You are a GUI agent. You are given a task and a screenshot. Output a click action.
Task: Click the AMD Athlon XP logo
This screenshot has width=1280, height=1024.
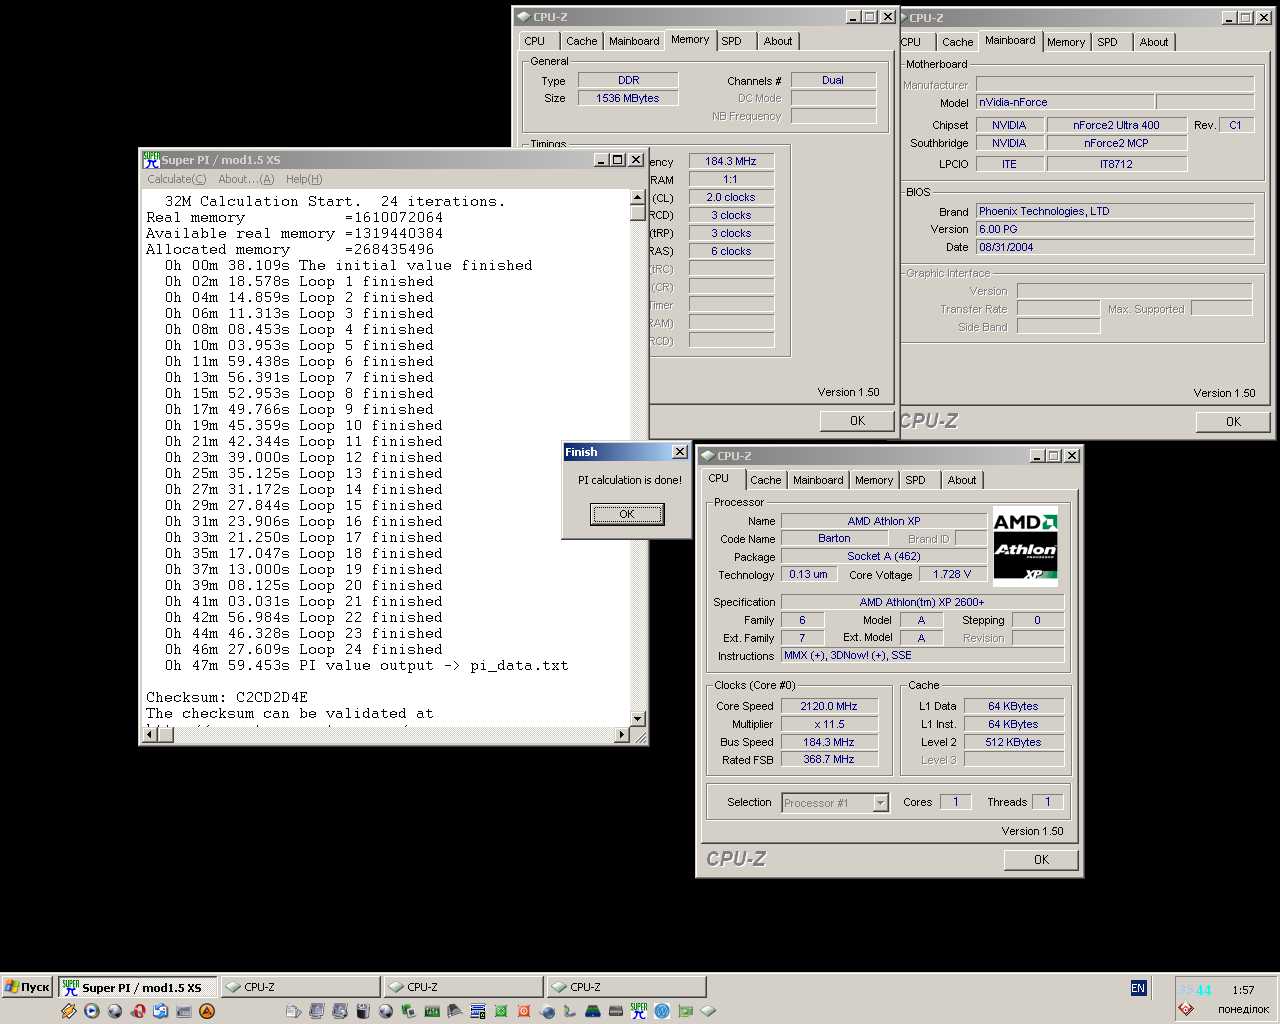[x=1025, y=547]
